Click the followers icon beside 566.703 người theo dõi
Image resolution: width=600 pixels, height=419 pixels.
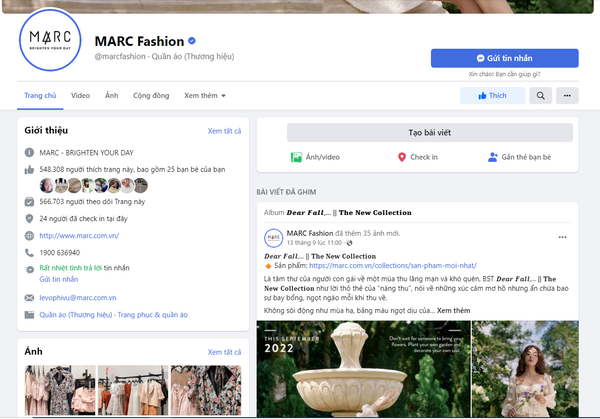tap(29, 202)
